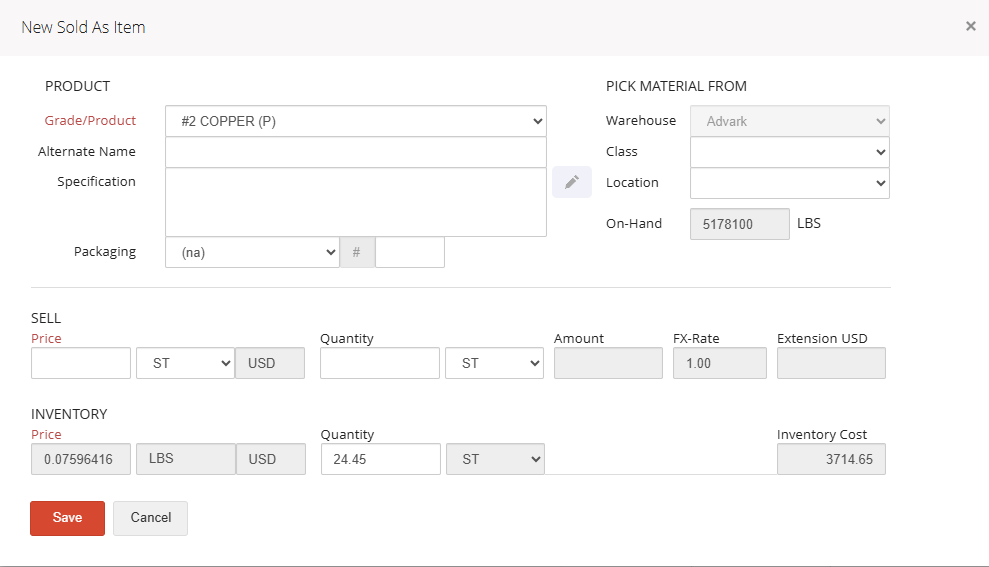Click the Inventory price LBS unit box
989x567 pixels.
pyautogui.click(x=186, y=459)
